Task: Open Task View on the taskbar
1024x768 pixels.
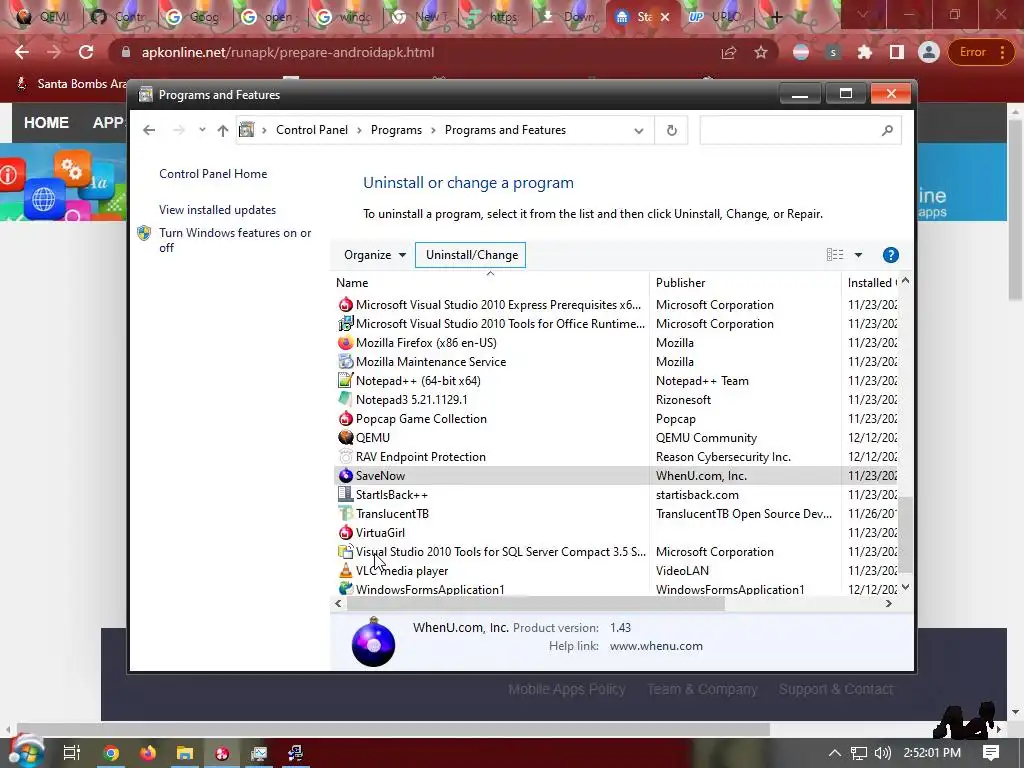Action: pos(71,753)
